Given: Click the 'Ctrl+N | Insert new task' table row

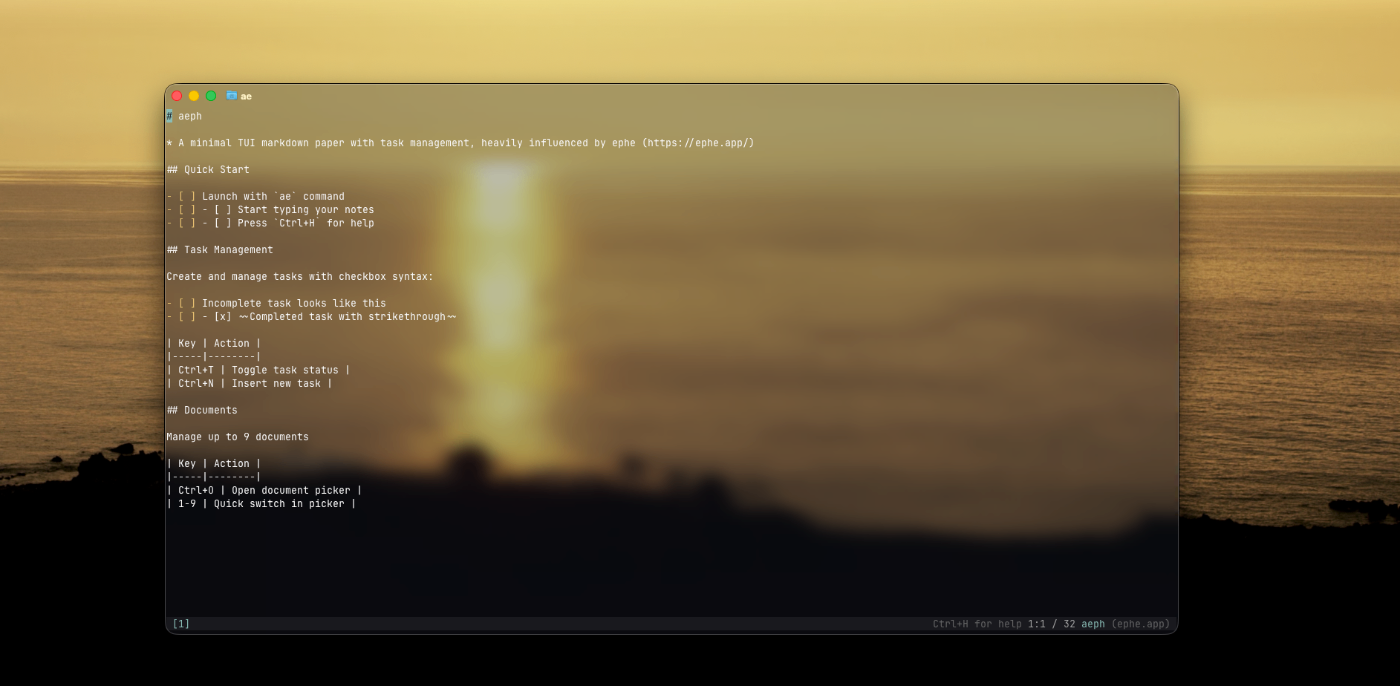Looking at the screenshot, I should [249, 384].
